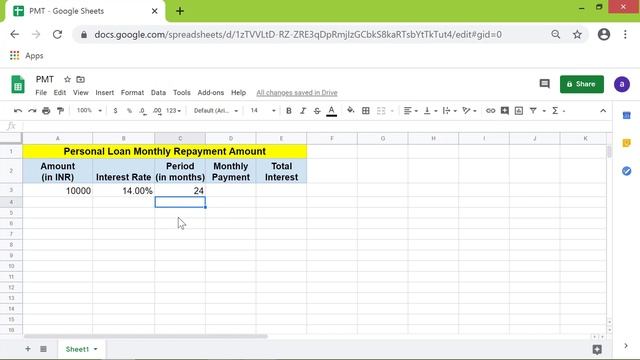Open the Explore button
This screenshot has height=360, width=640.
[597, 349]
